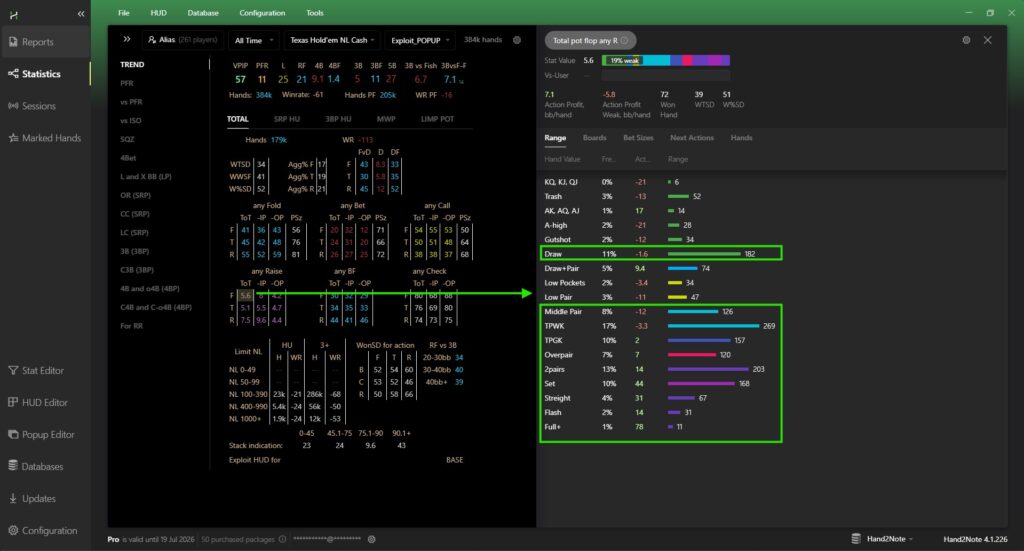1024x551 pixels.
Task: Click the gear next to 384k hands
Action: click(x=517, y=40)
